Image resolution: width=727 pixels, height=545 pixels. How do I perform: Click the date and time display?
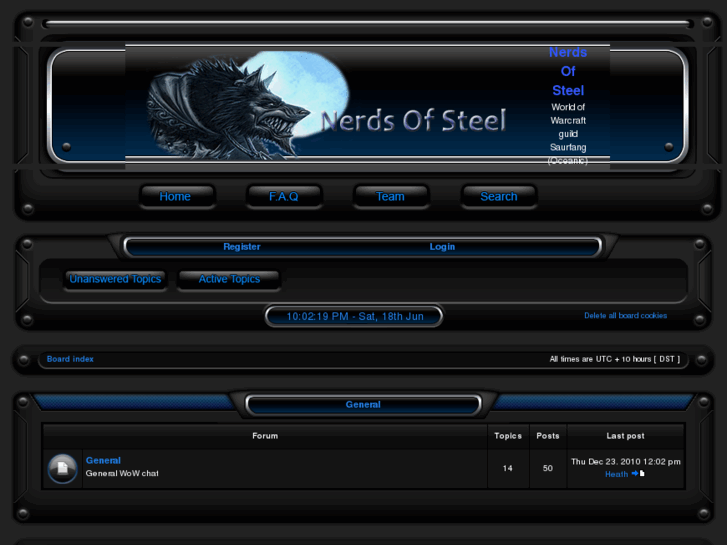(x=355, y=316)
